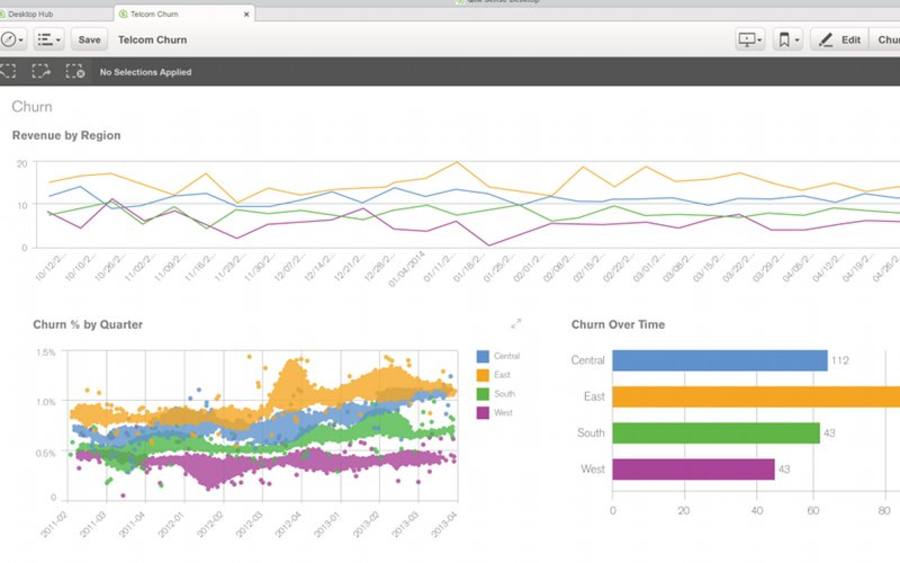Click the 2012-01 quarter axis label
The width and height of the screenshot is (900, 563).
pyautogui.click(x=170, y=525)
